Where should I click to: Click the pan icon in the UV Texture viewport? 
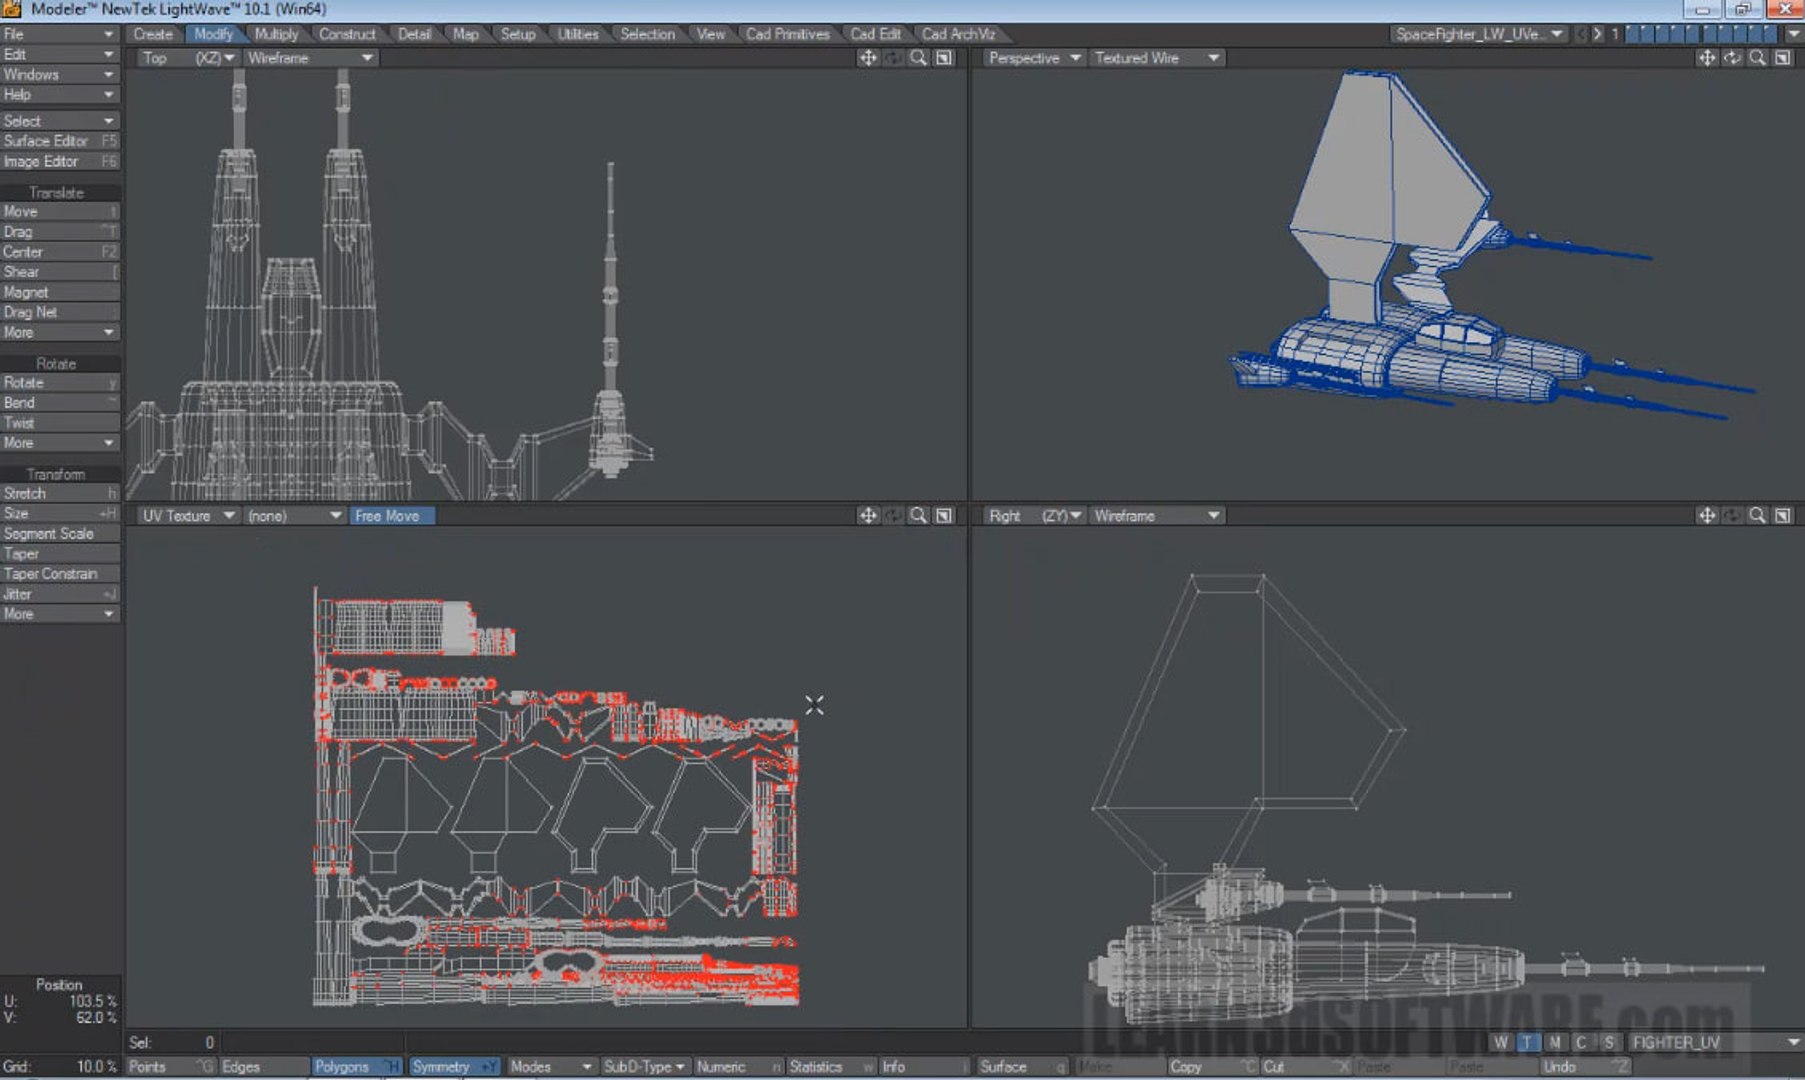point(868,515)
